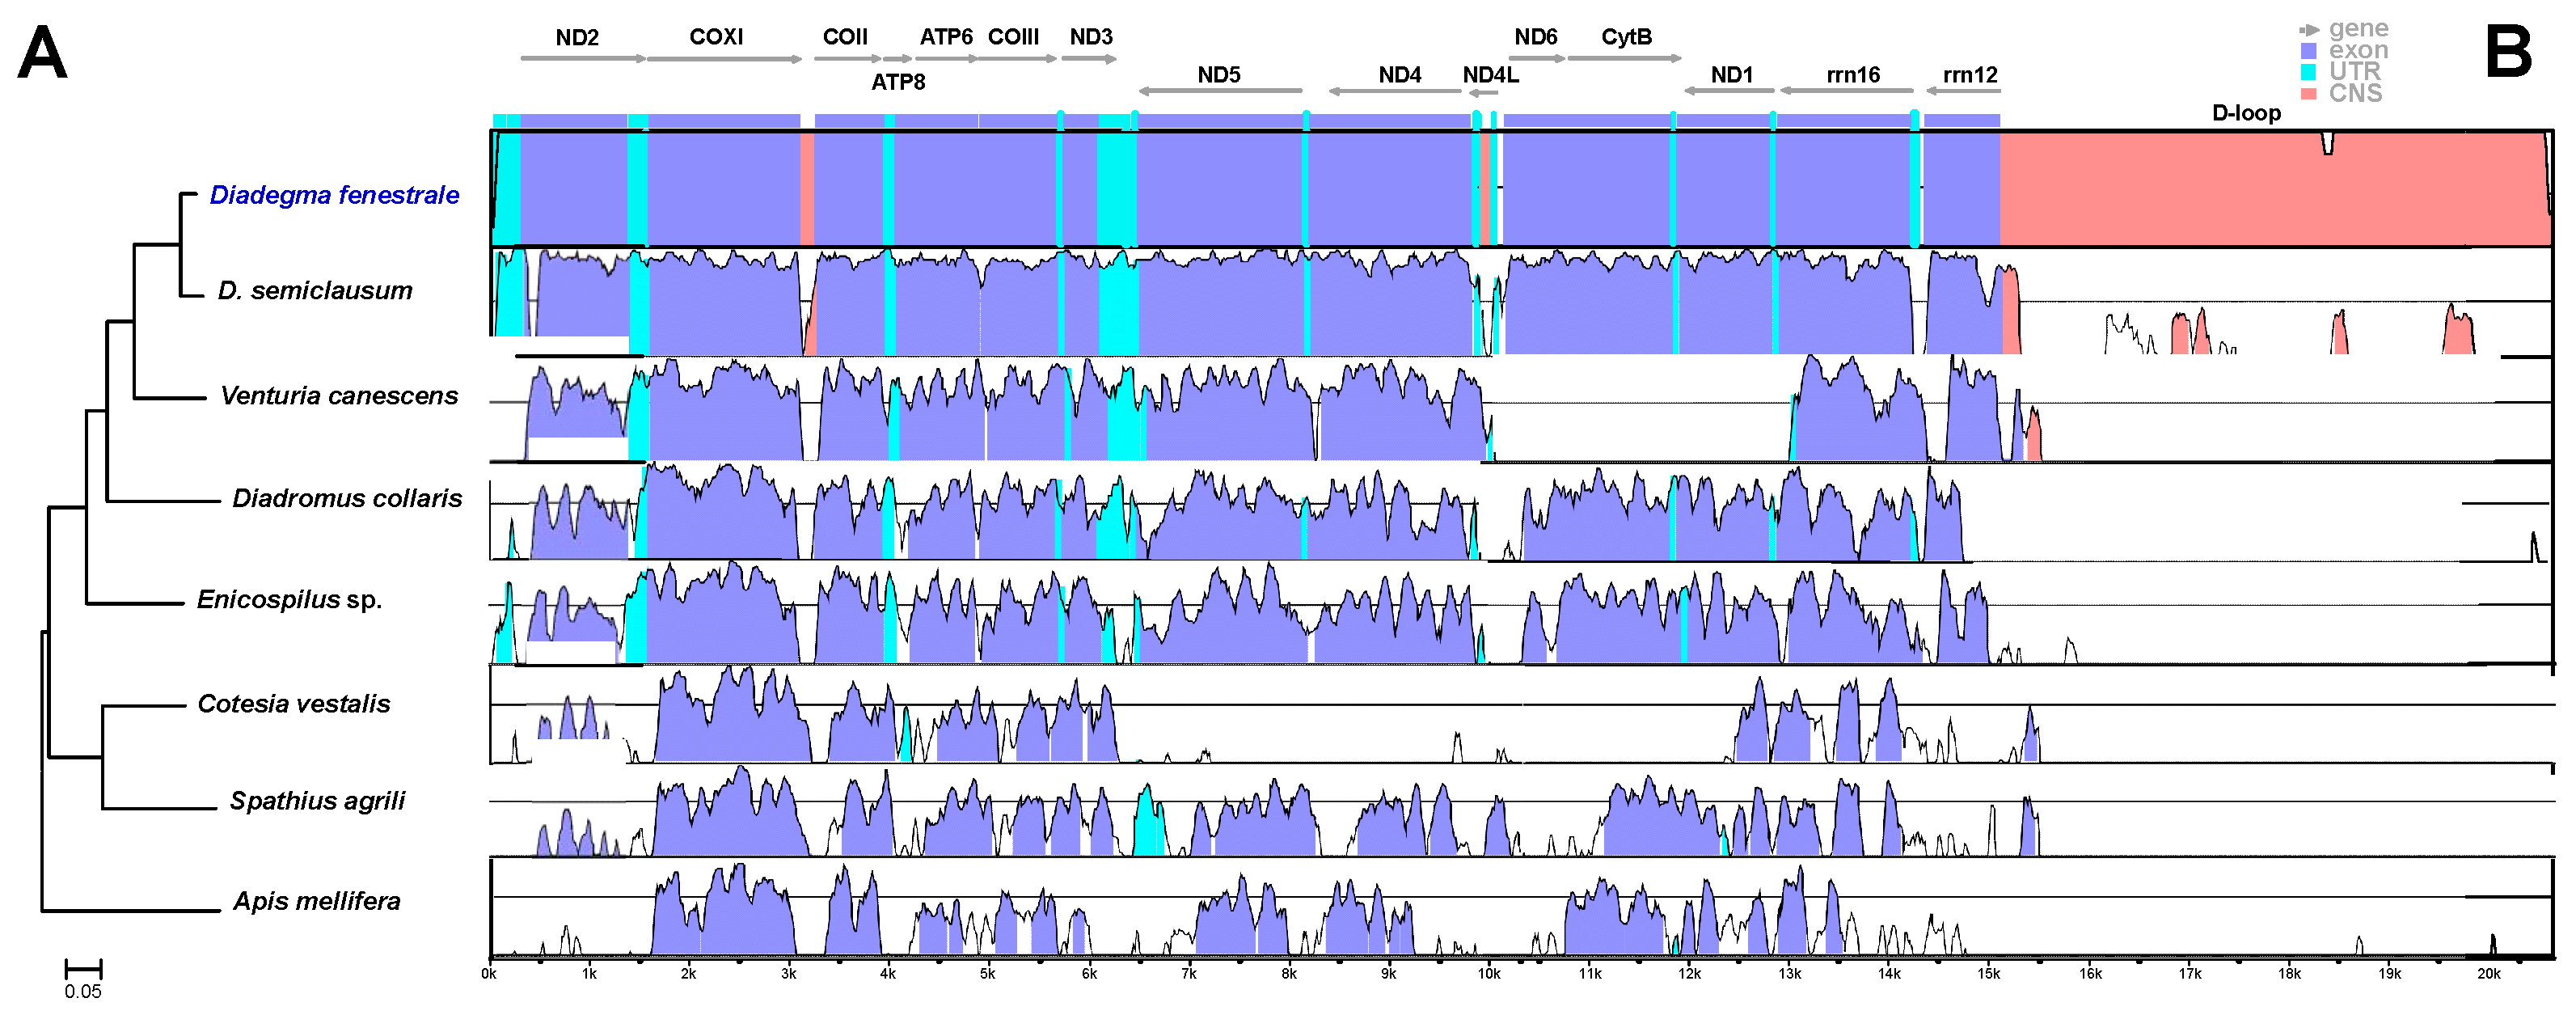This screenshot has width=2576, height=1015.
Task: Click the rrn16 gene arrow
Action: (1846, 91)
